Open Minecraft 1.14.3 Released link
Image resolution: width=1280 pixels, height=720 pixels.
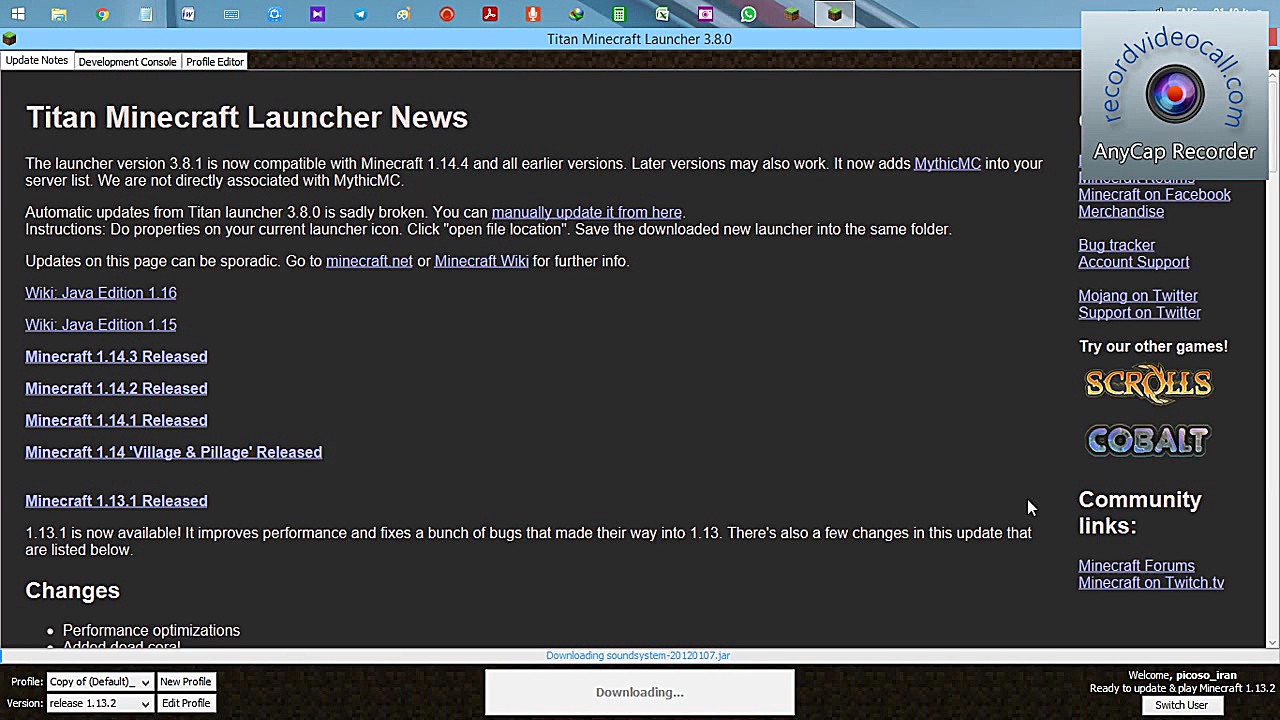[x=116, y=357]
